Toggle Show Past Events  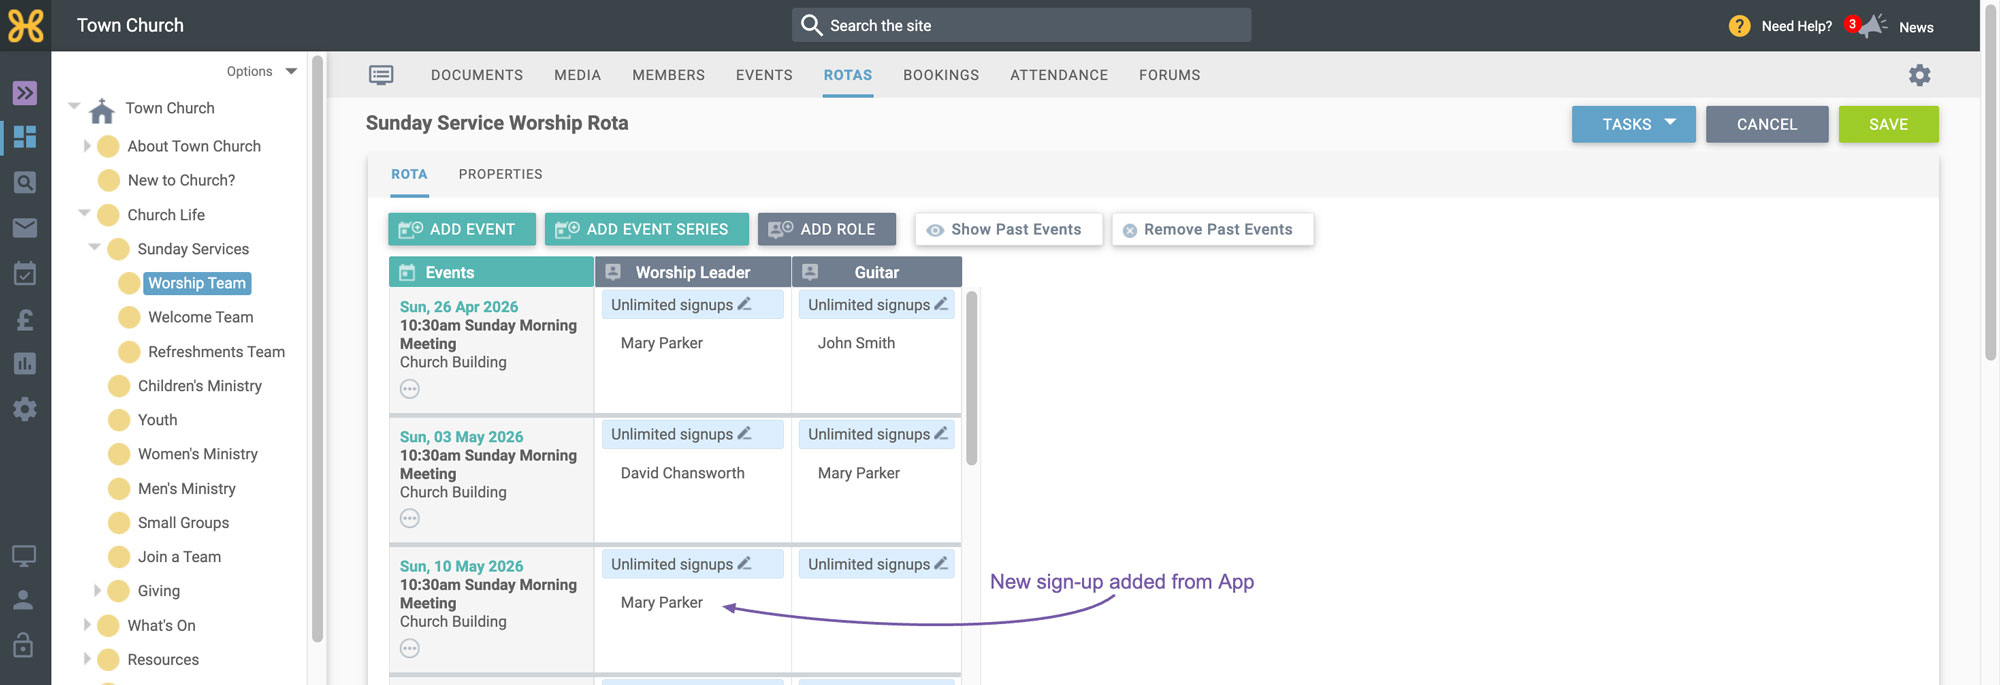pyautogui.click(x=1008, y=229)
